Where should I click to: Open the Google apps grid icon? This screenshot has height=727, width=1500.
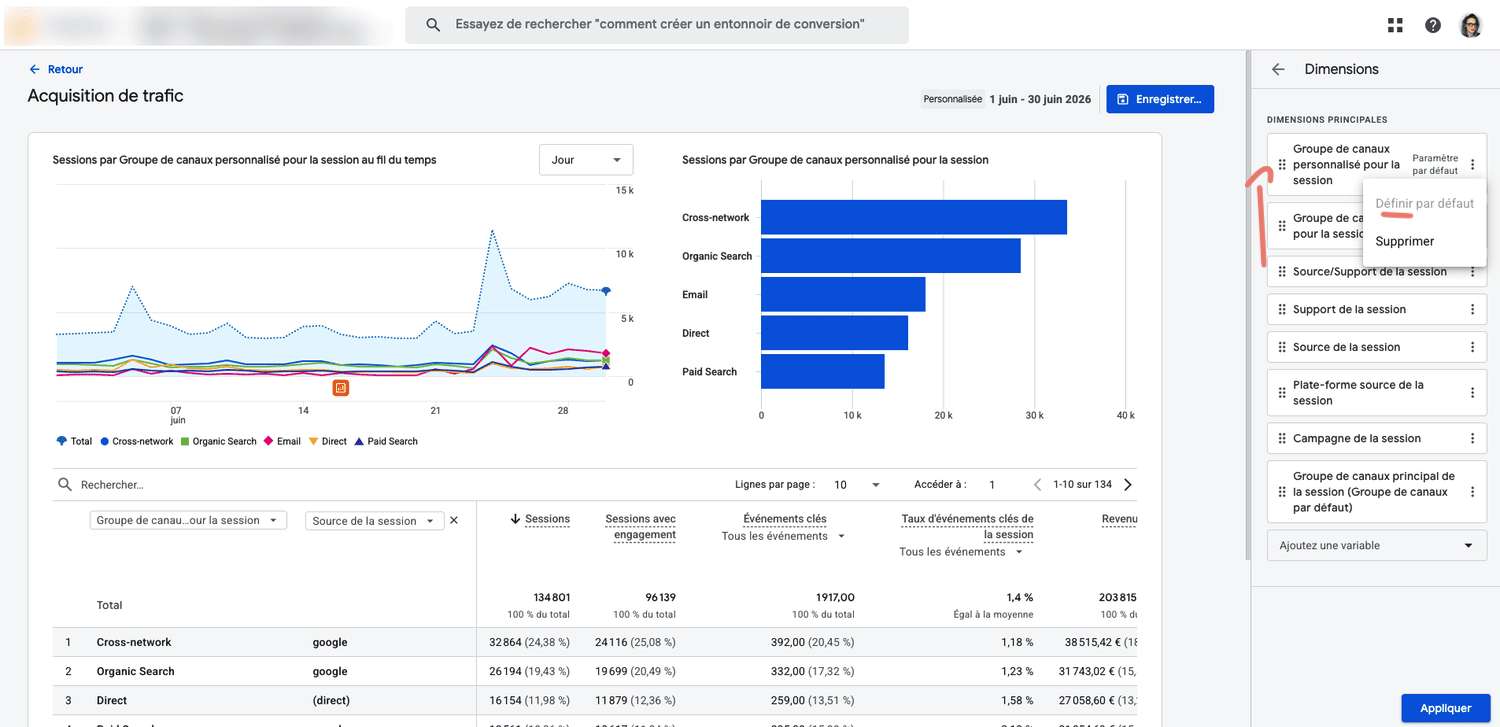click(x=1395, y=25)
